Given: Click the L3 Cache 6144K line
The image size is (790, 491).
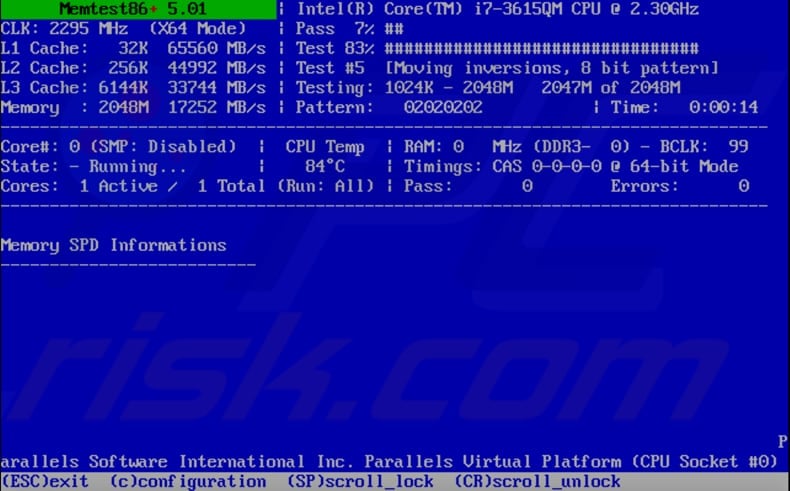Looking at the screenshot, I should pos(133,88).
